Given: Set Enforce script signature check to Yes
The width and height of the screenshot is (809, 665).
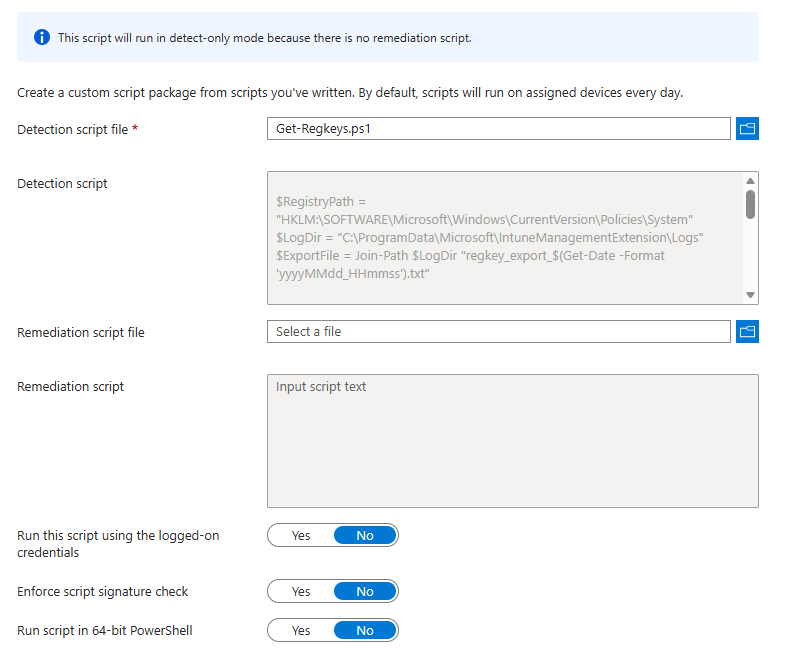Looking at the screenshot, I should (x=301, y=592).
